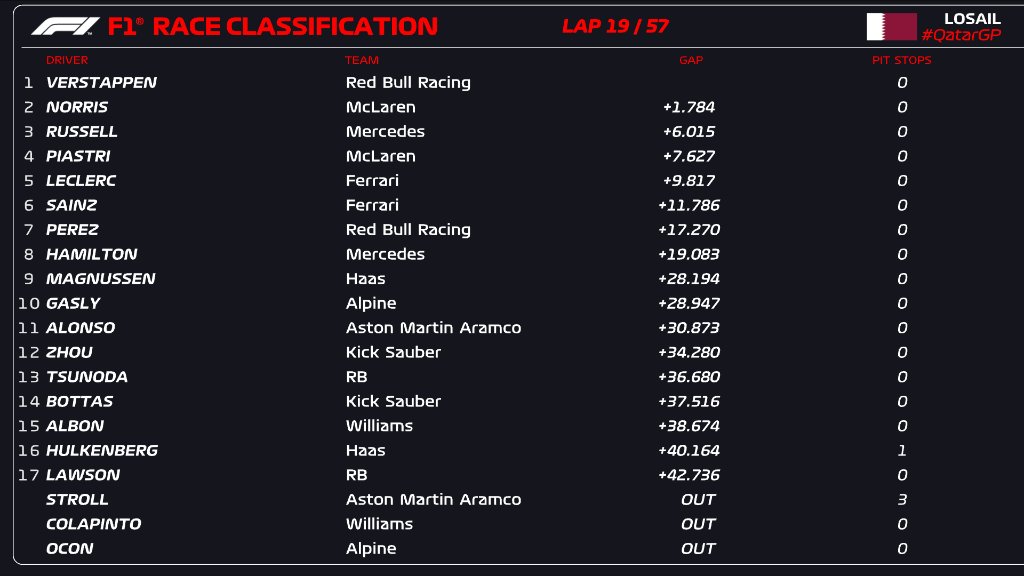Click the PIT STOPS column header

901,60
